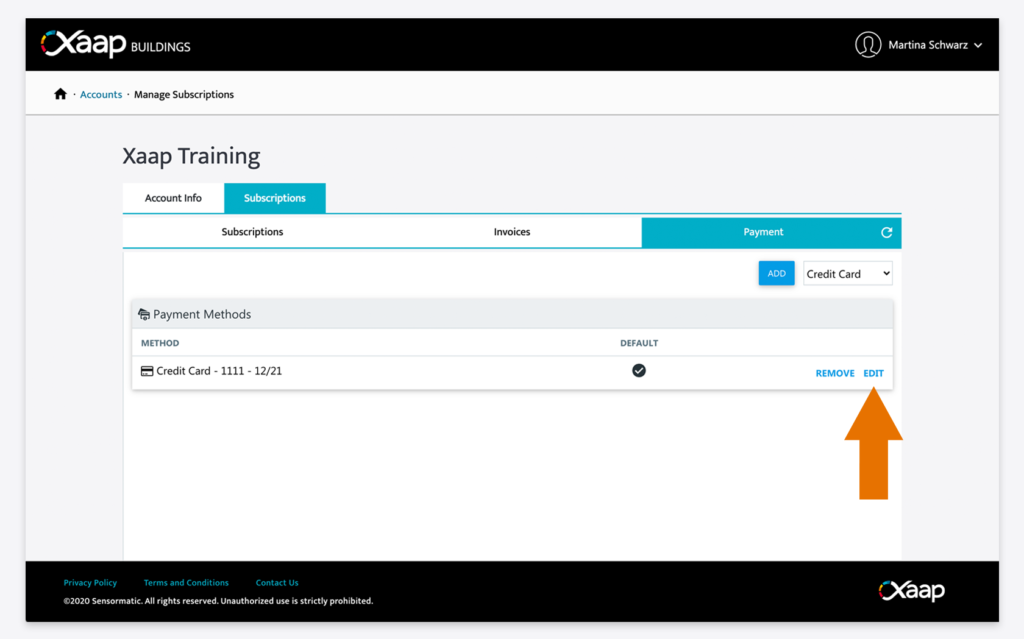Remove the Credit Card 1111 payment method
The width and height of the screenshot is (1024, 639).
tap(835, 373)
